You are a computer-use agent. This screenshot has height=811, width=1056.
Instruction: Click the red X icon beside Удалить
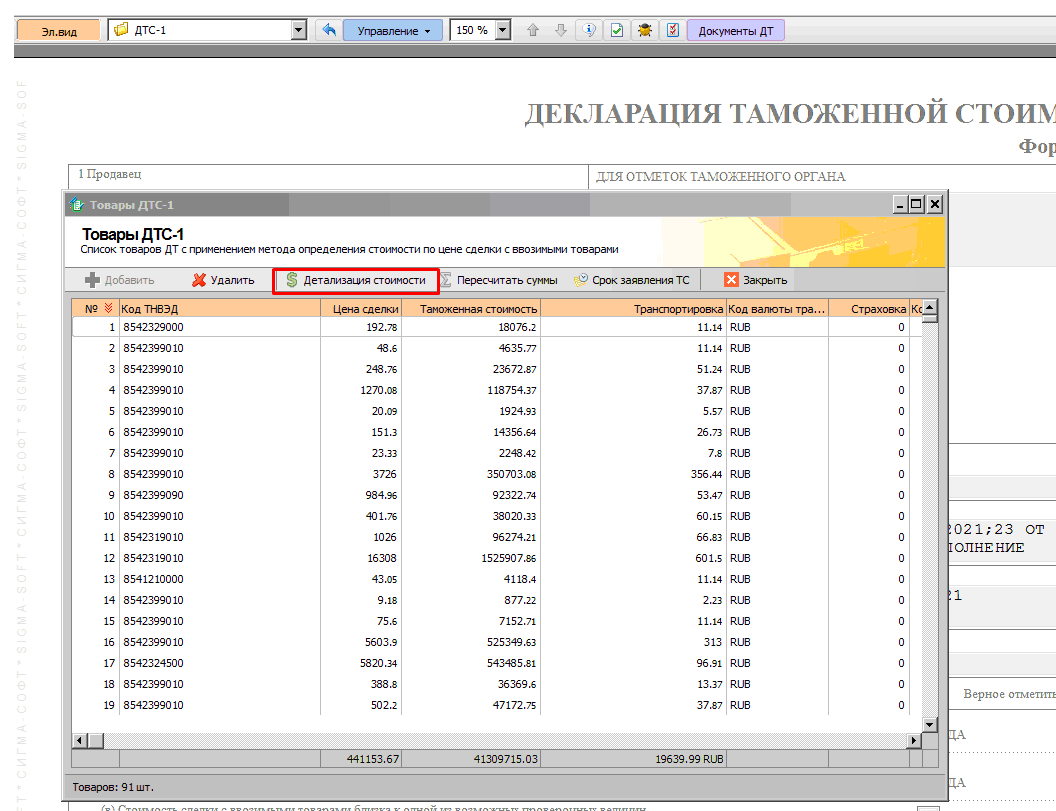pyautogui.click(x=199, y=280)
